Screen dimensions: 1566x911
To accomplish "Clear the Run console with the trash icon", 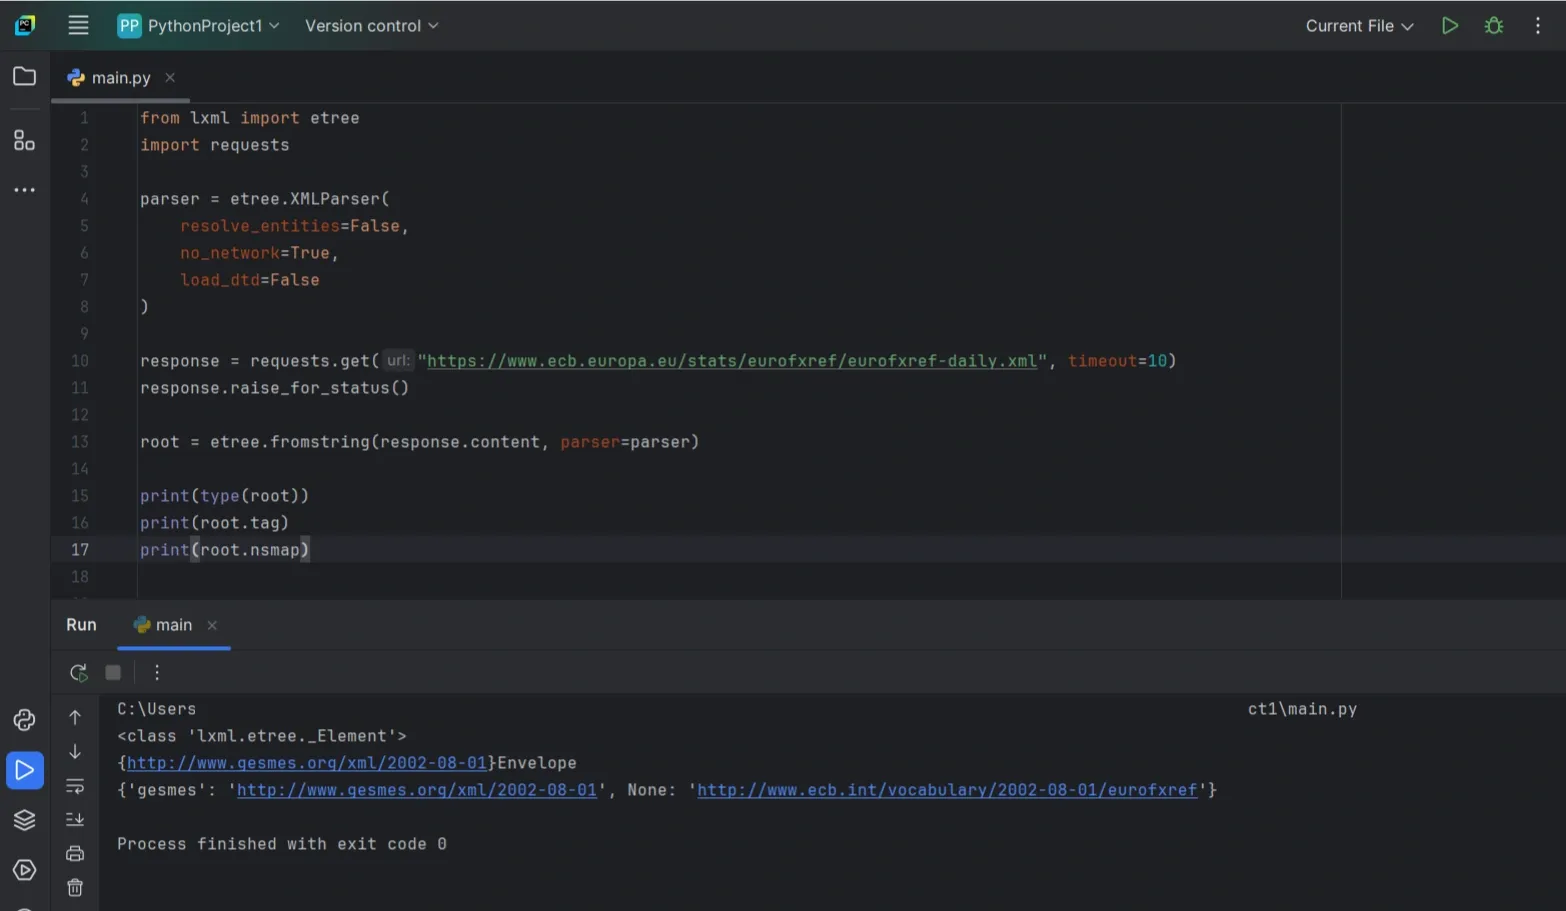I will [75, 887].
